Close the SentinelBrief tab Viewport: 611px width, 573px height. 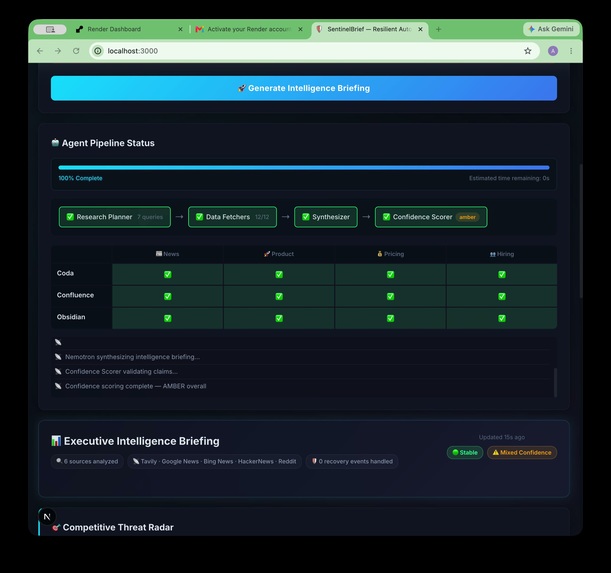tap(420, 29)
